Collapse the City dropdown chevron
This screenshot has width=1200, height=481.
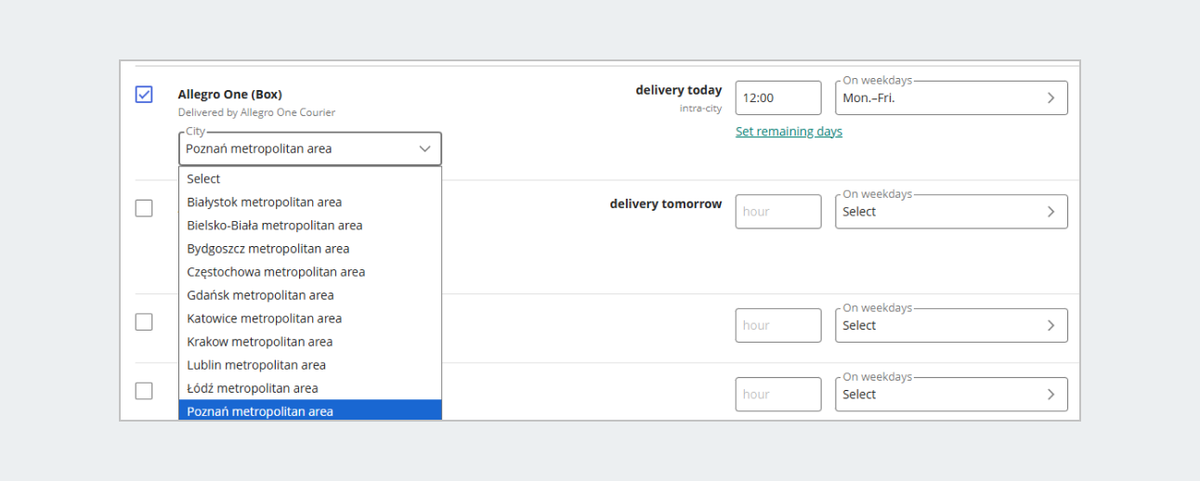425,149
